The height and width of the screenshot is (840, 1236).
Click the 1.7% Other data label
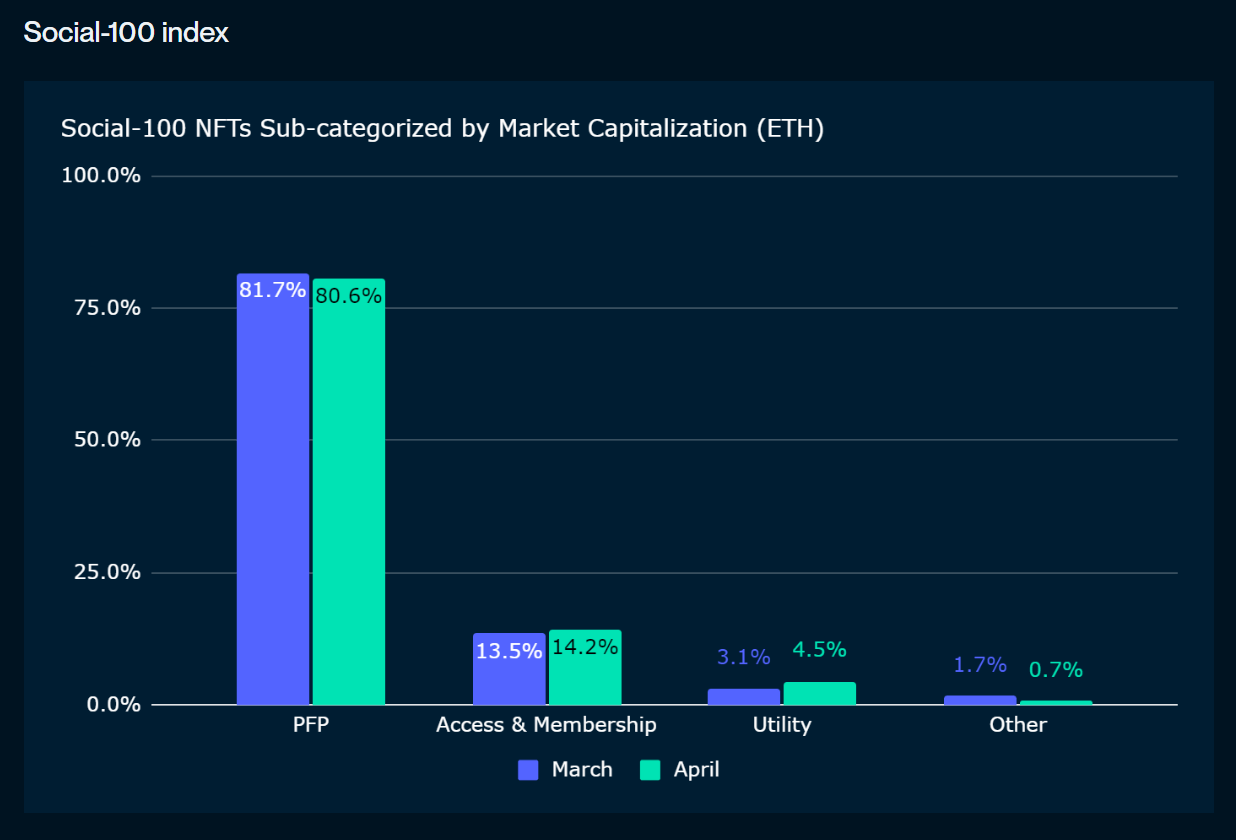click(980, 665)
